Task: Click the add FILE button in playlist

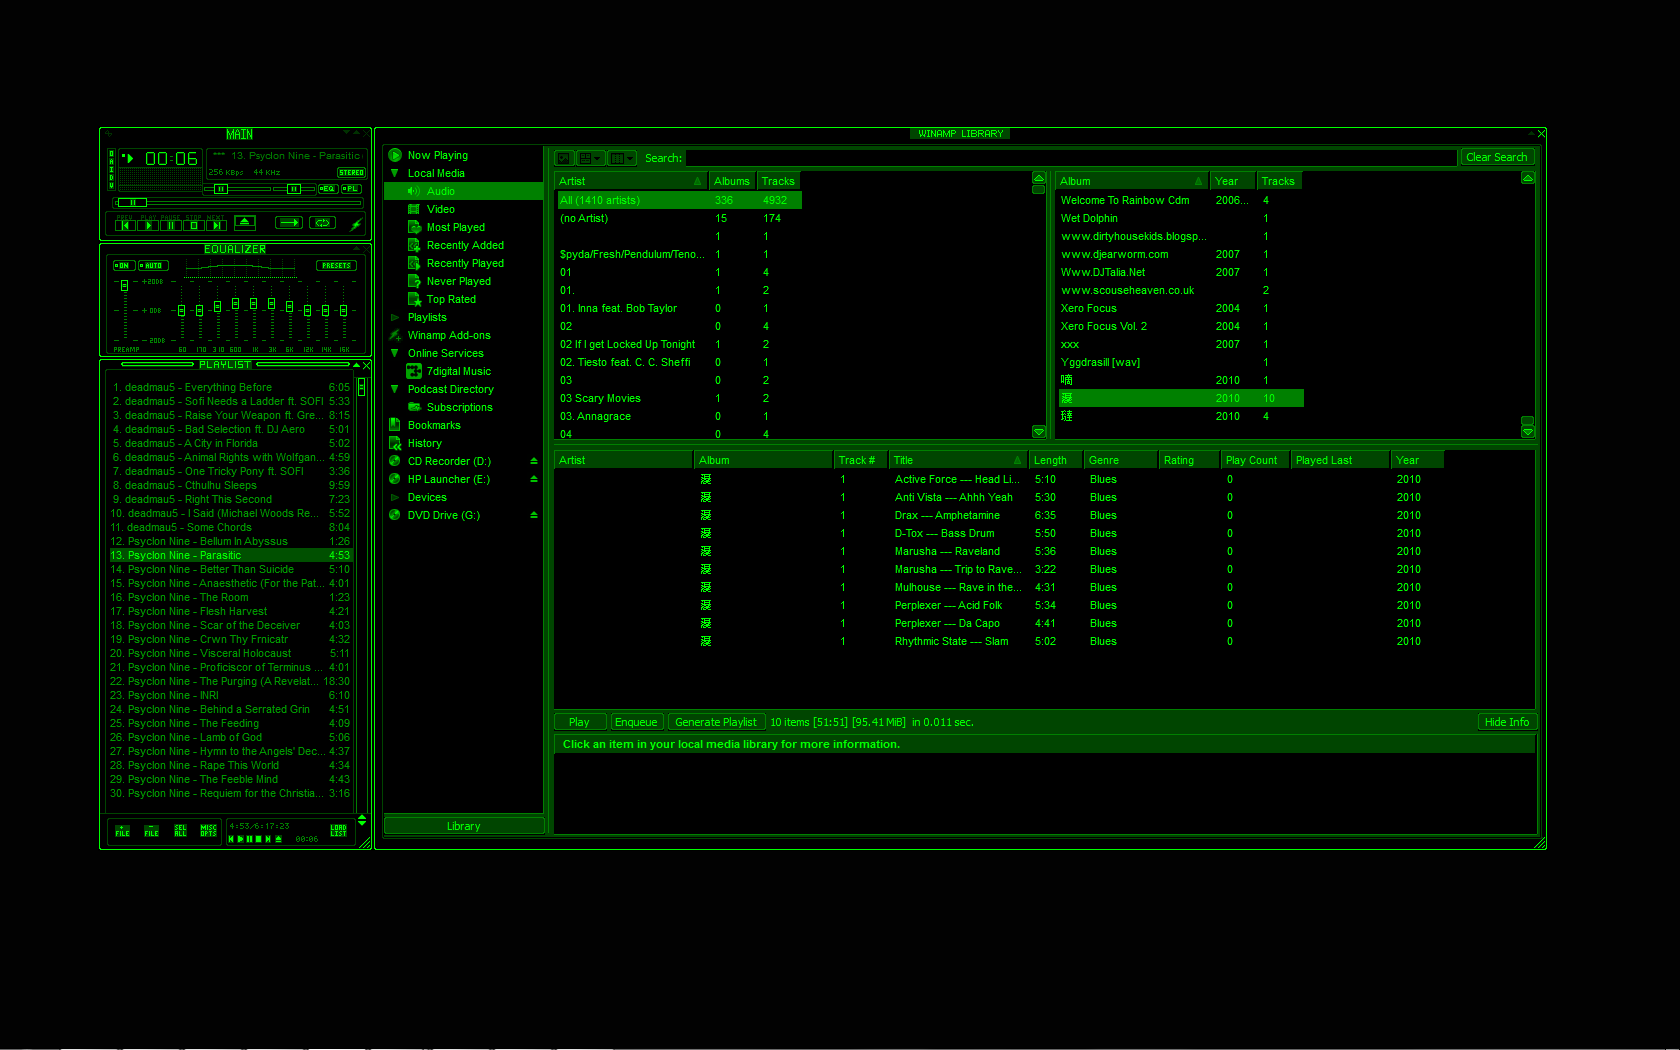Action: [123, 831]
